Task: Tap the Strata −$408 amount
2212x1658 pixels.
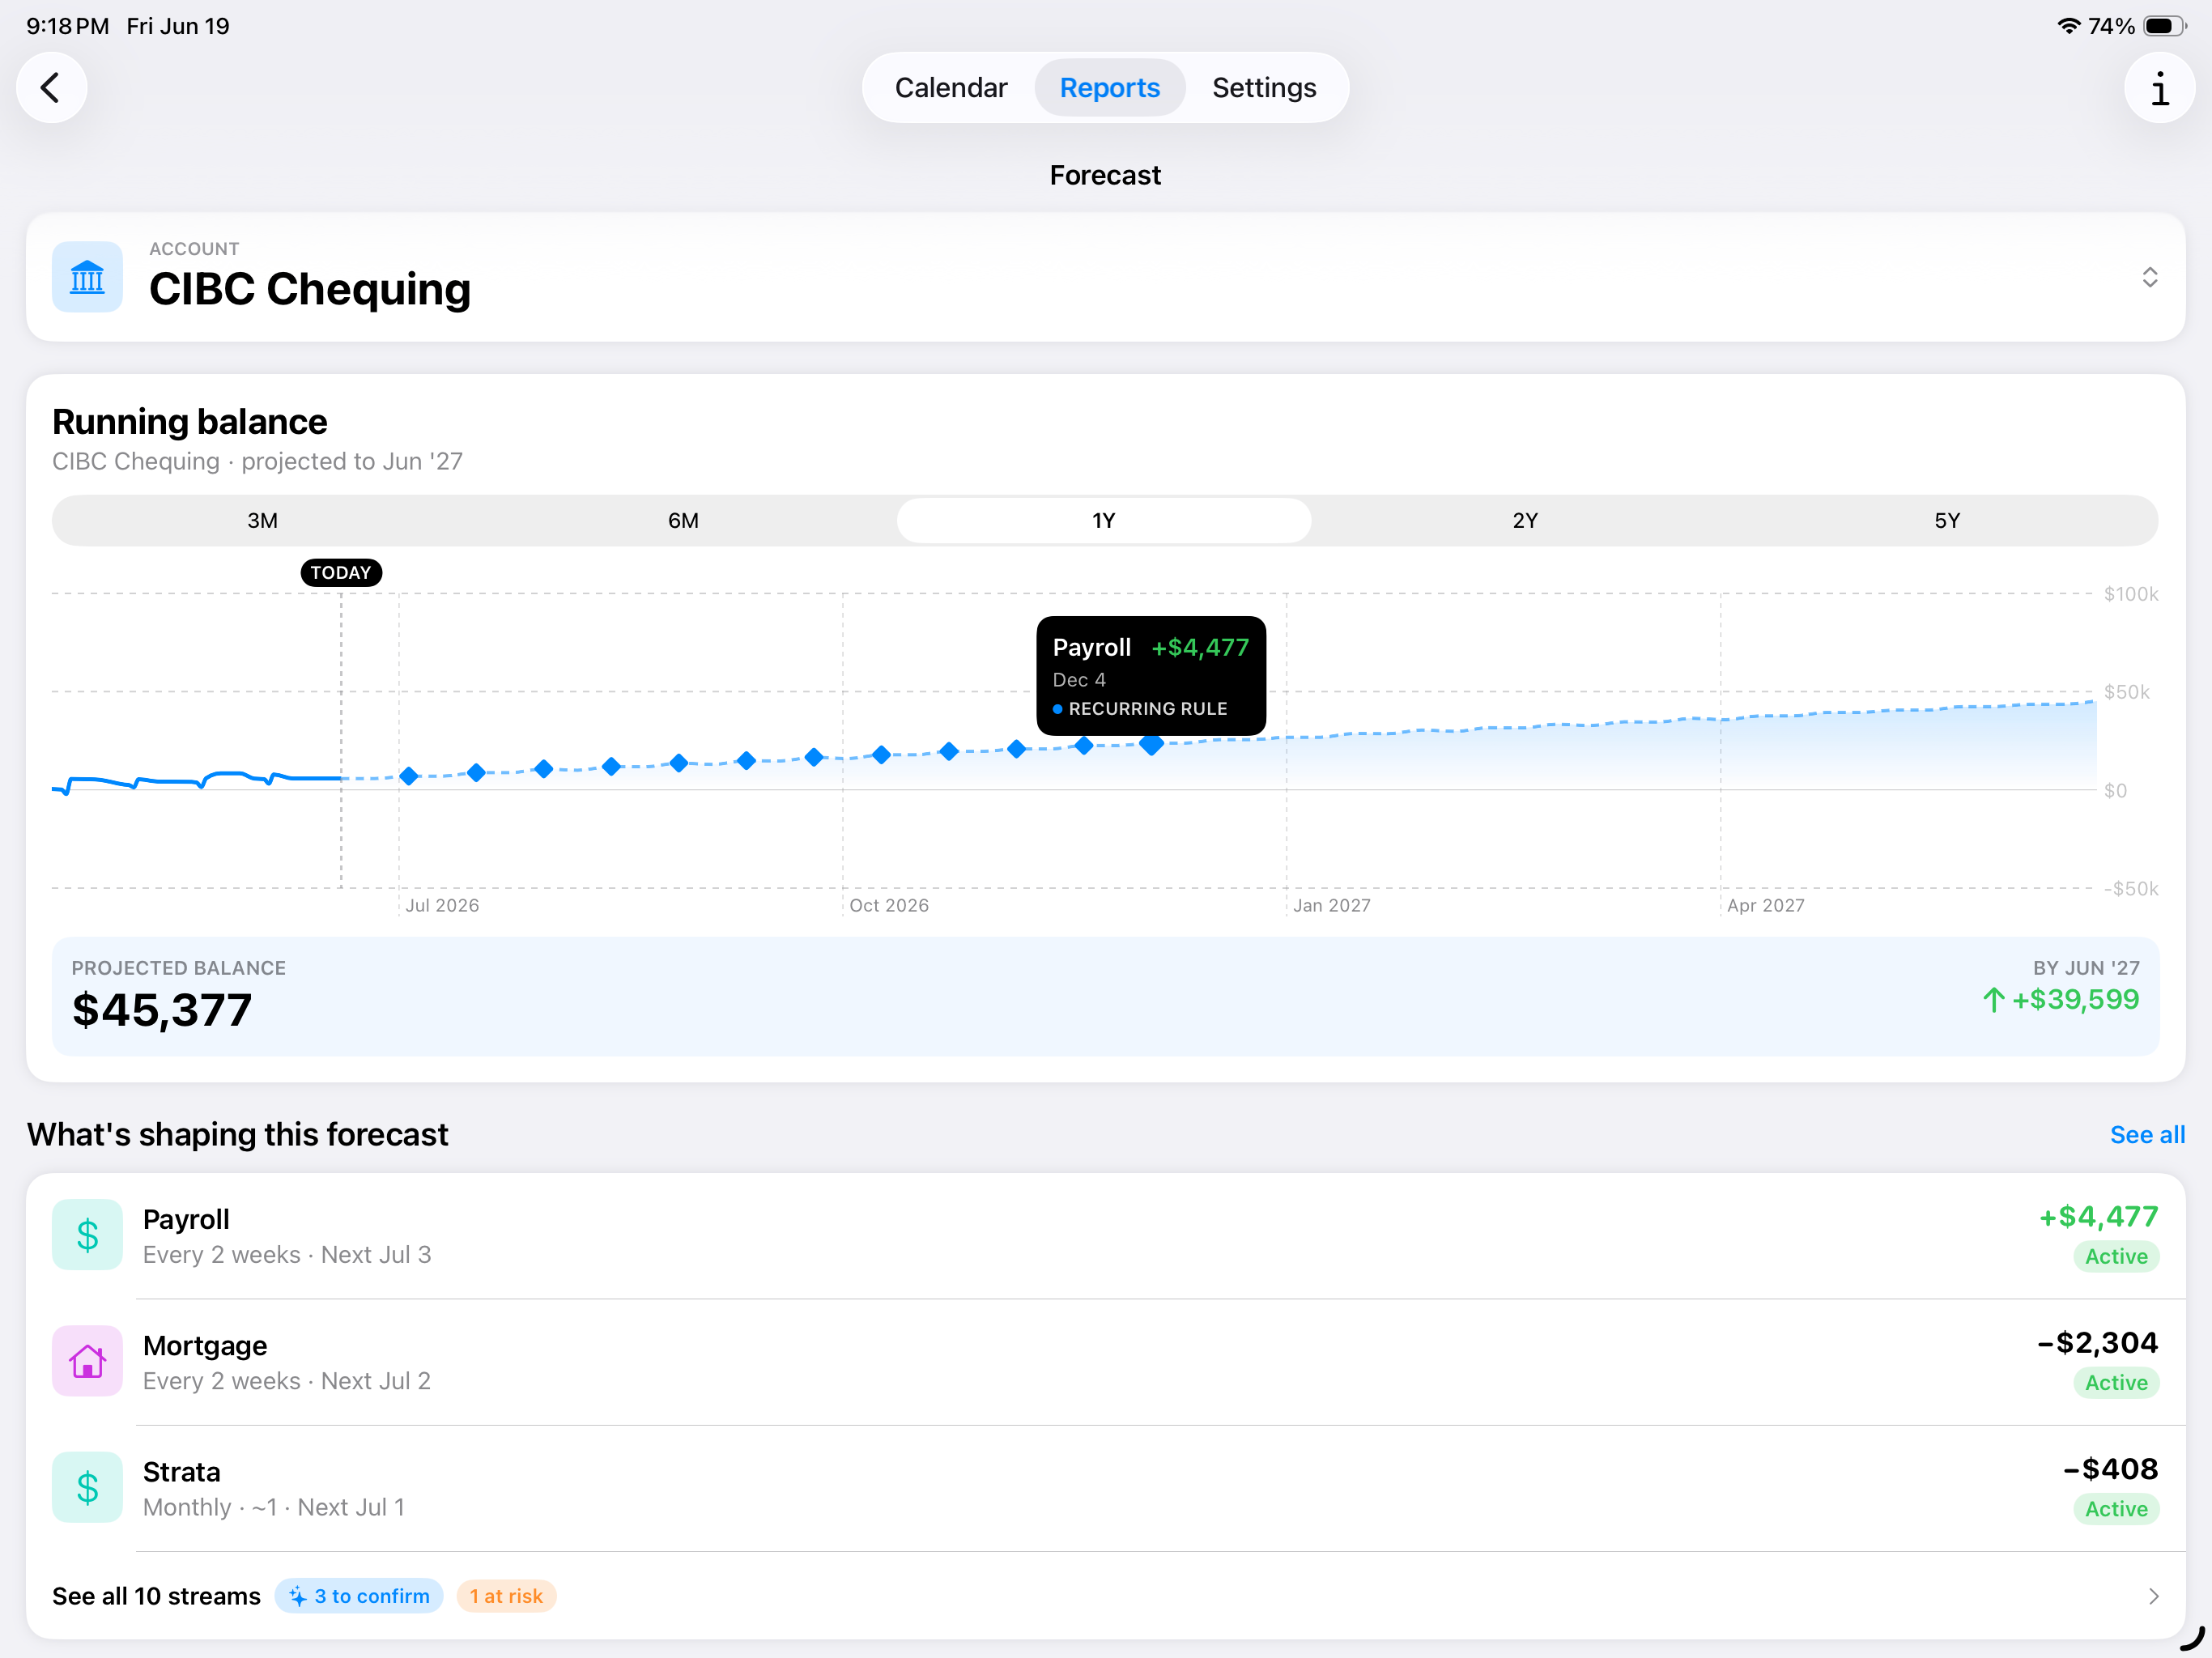Action: click(x=2111, y=1469)
